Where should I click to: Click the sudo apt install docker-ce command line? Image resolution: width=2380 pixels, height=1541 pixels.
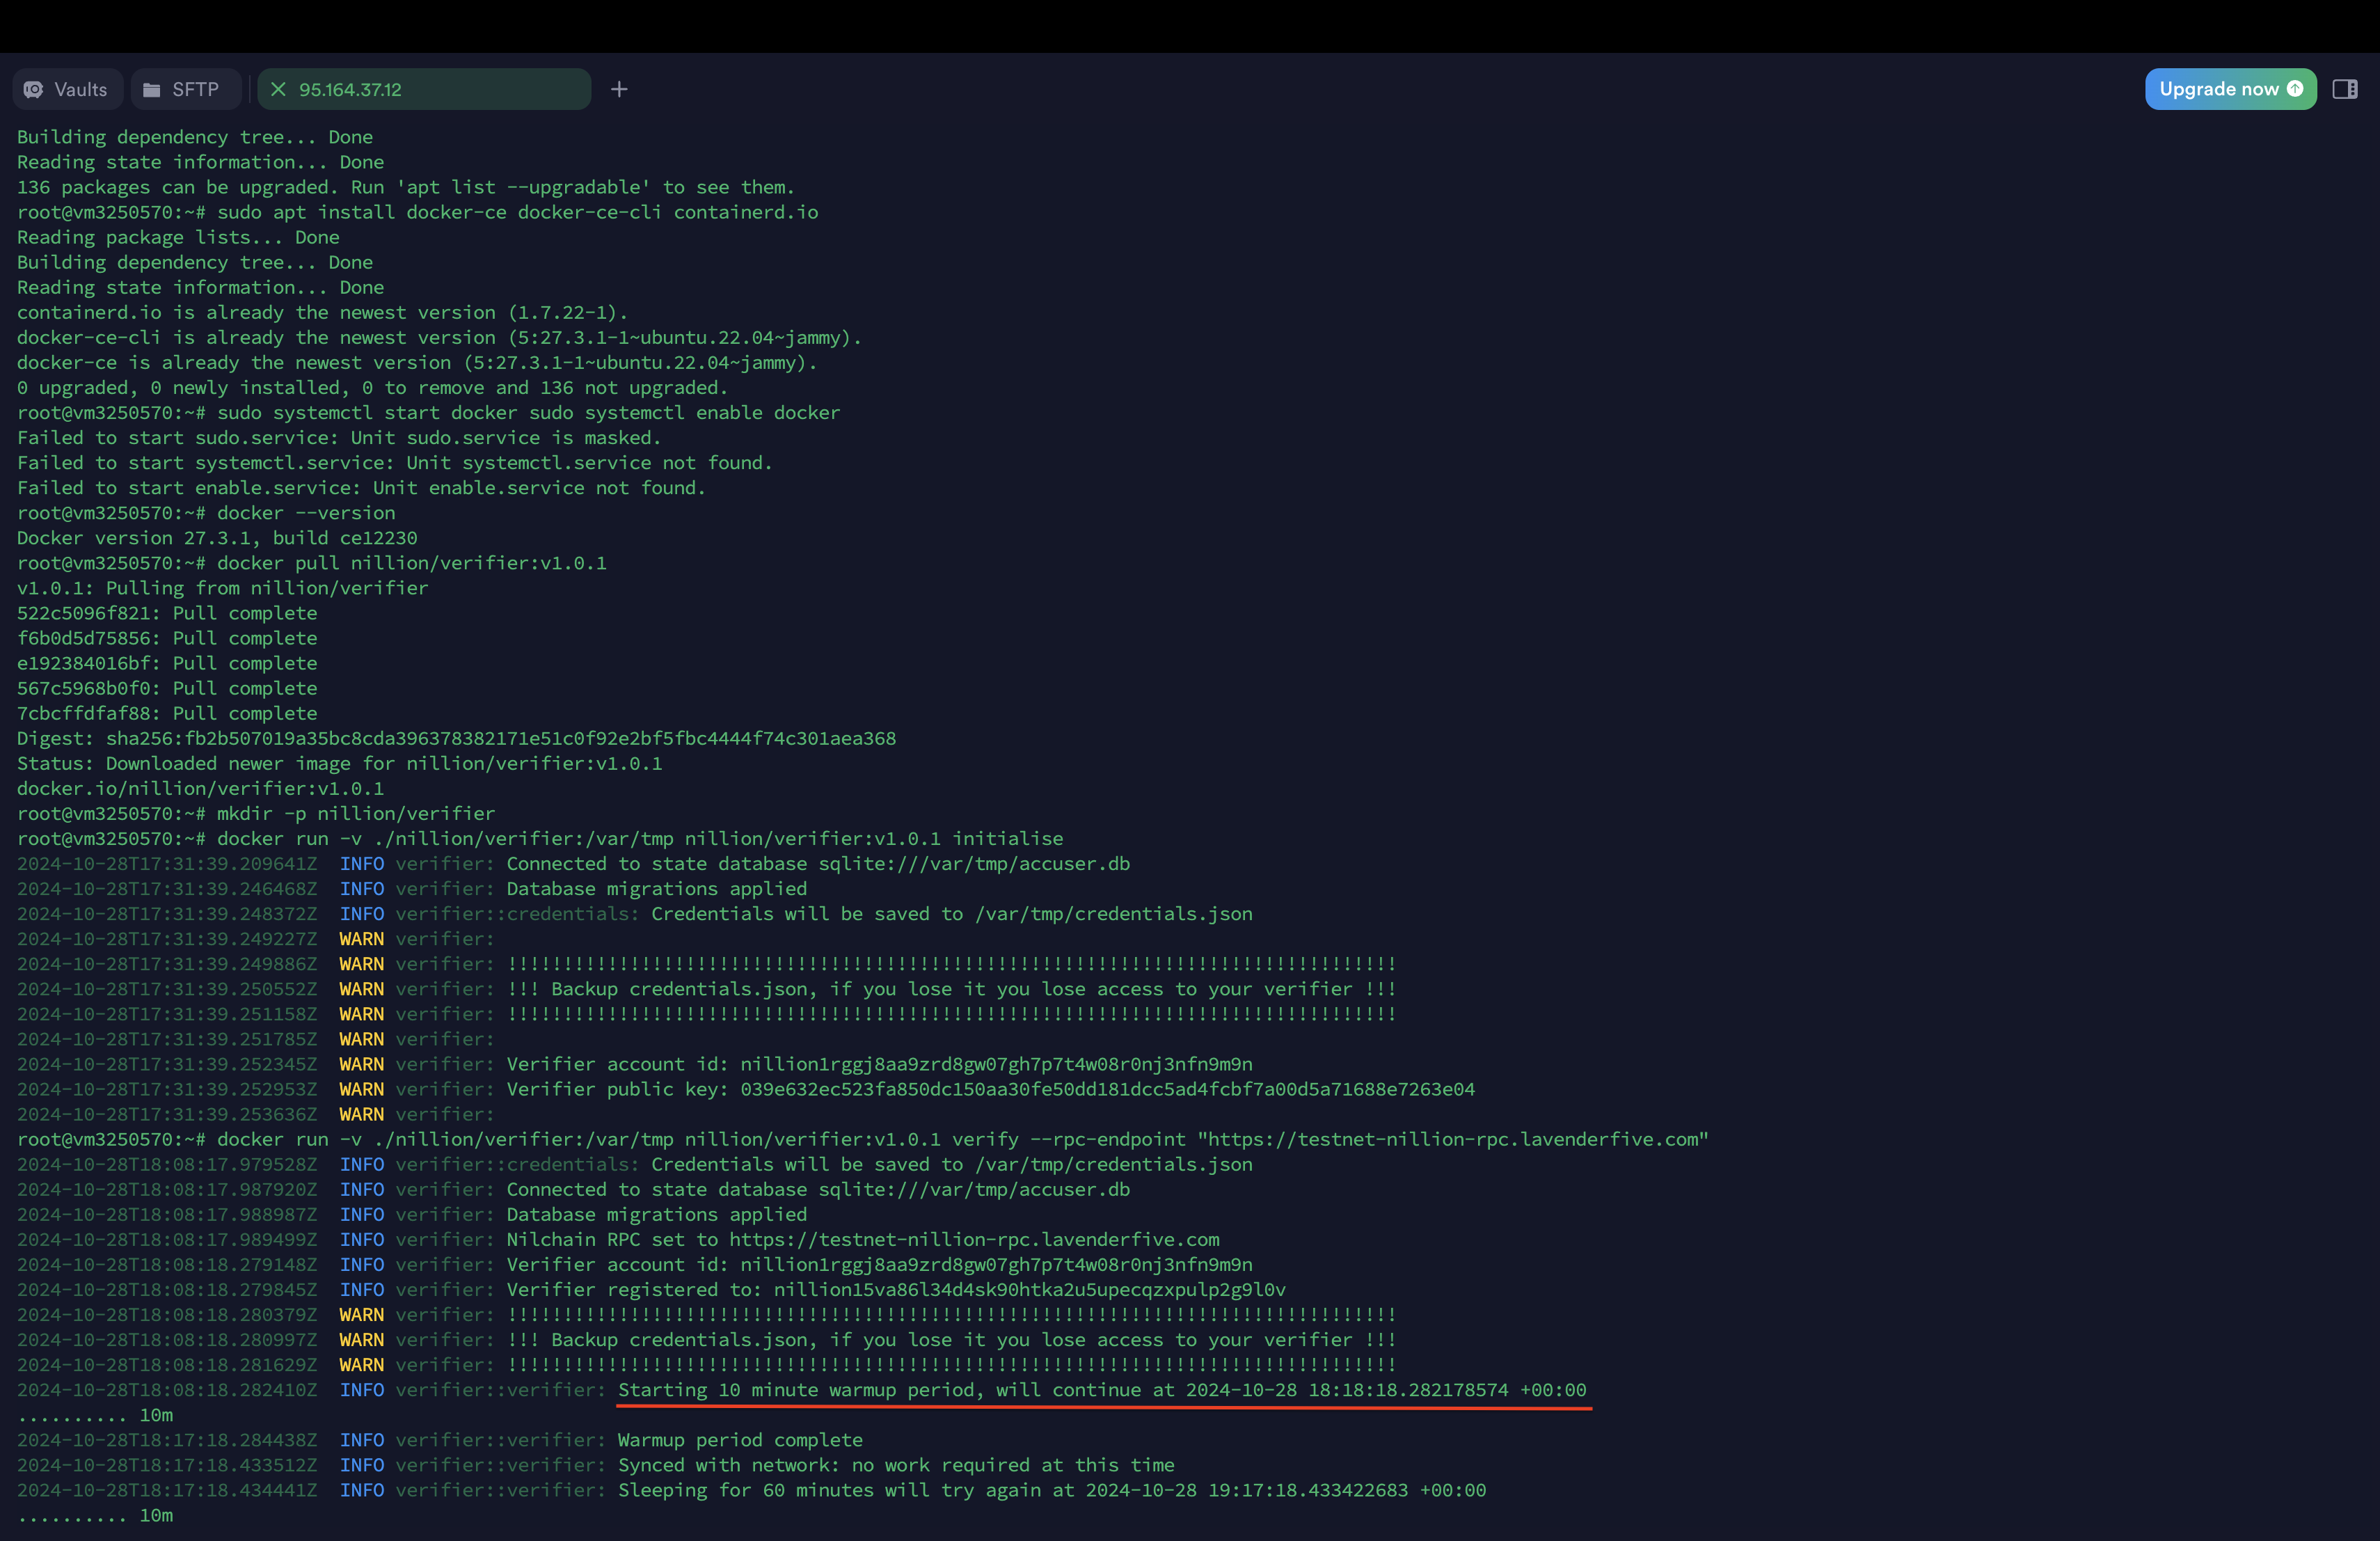(x=417, y=212)
